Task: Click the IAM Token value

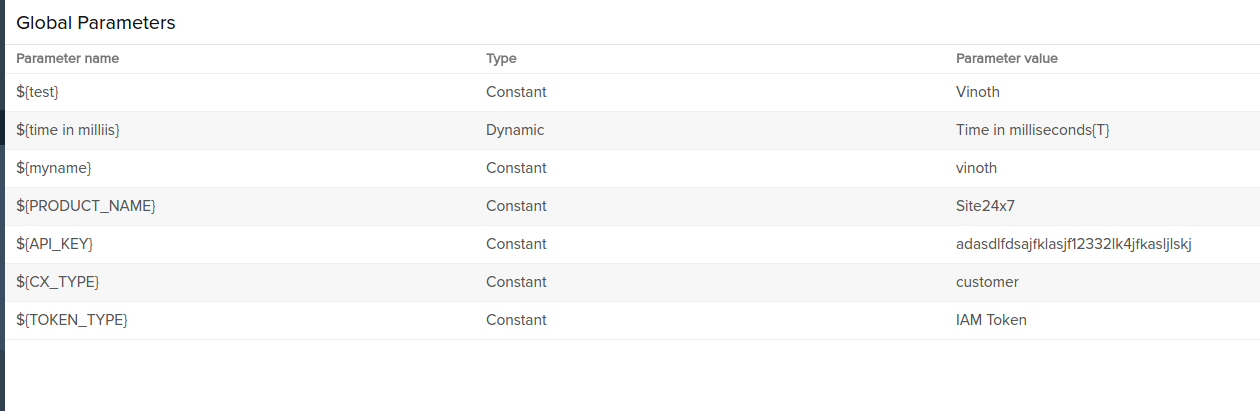Action: click(x=991, y=320)
